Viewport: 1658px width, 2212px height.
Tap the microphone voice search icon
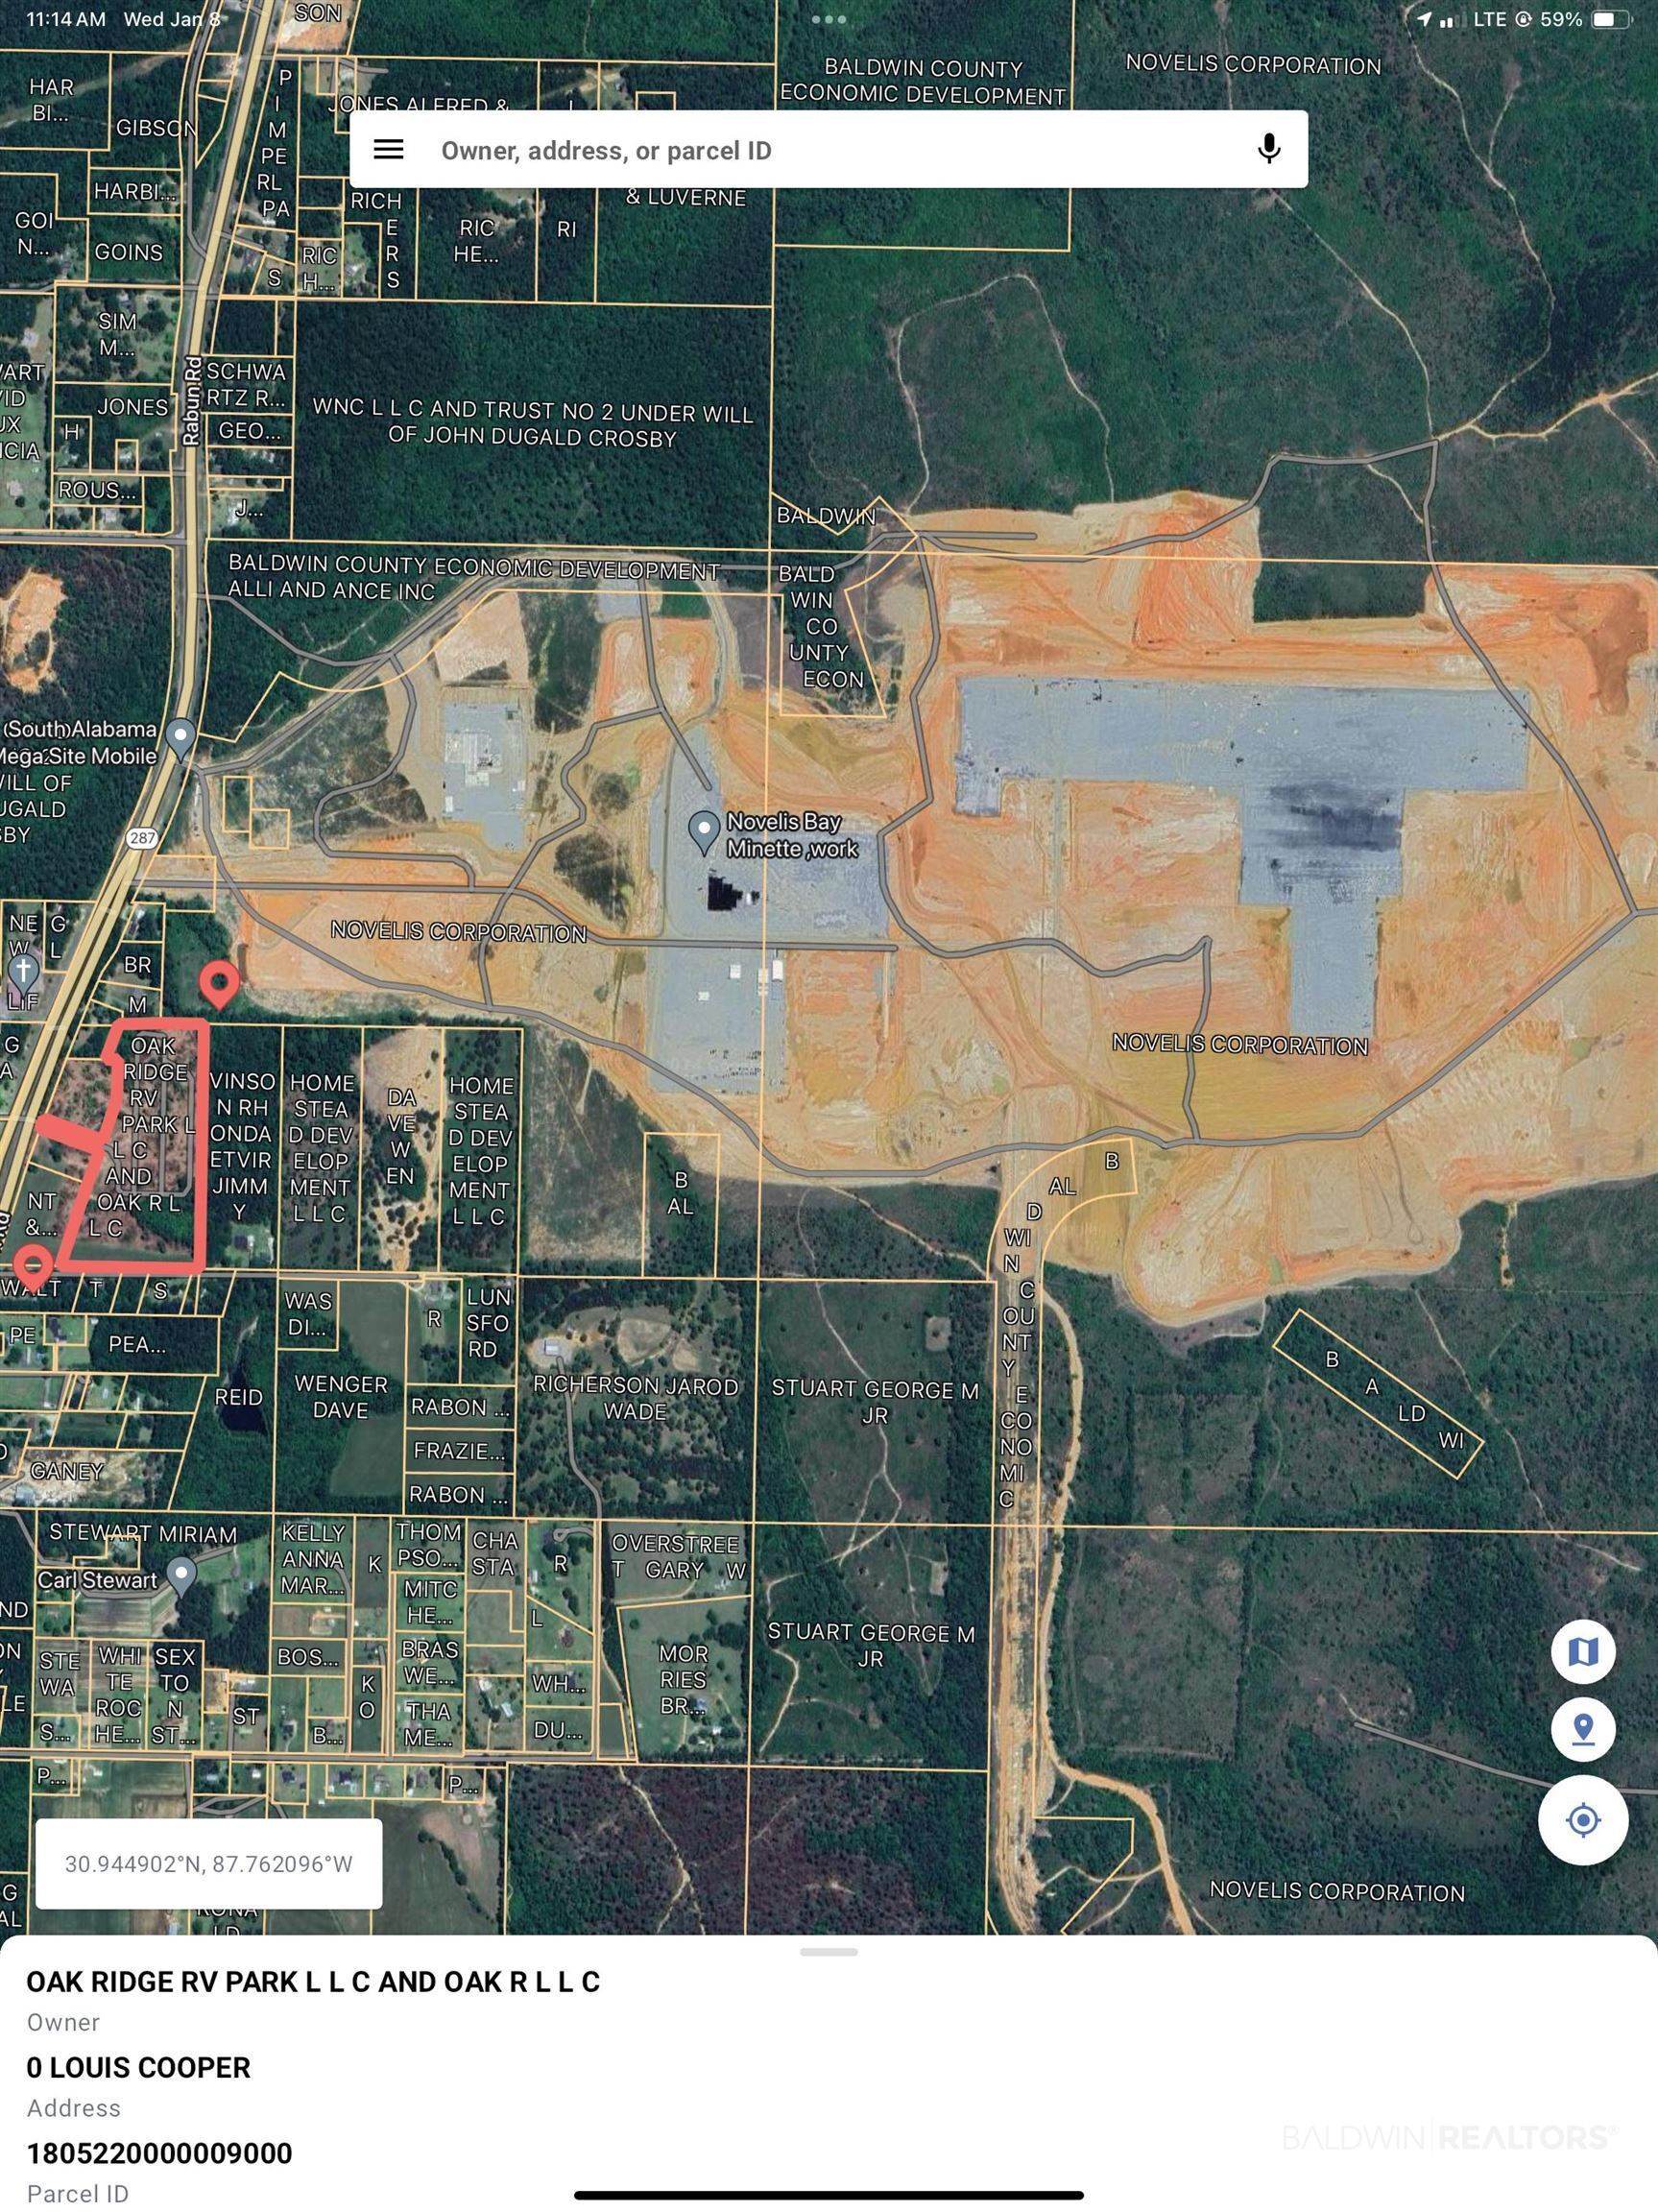coord(1268,149)
